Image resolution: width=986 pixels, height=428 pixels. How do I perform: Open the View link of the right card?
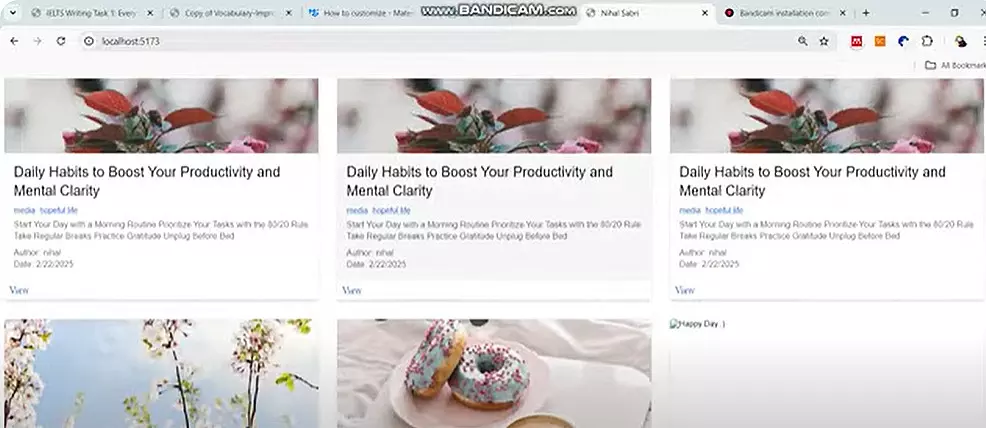[x=684, y=290]
